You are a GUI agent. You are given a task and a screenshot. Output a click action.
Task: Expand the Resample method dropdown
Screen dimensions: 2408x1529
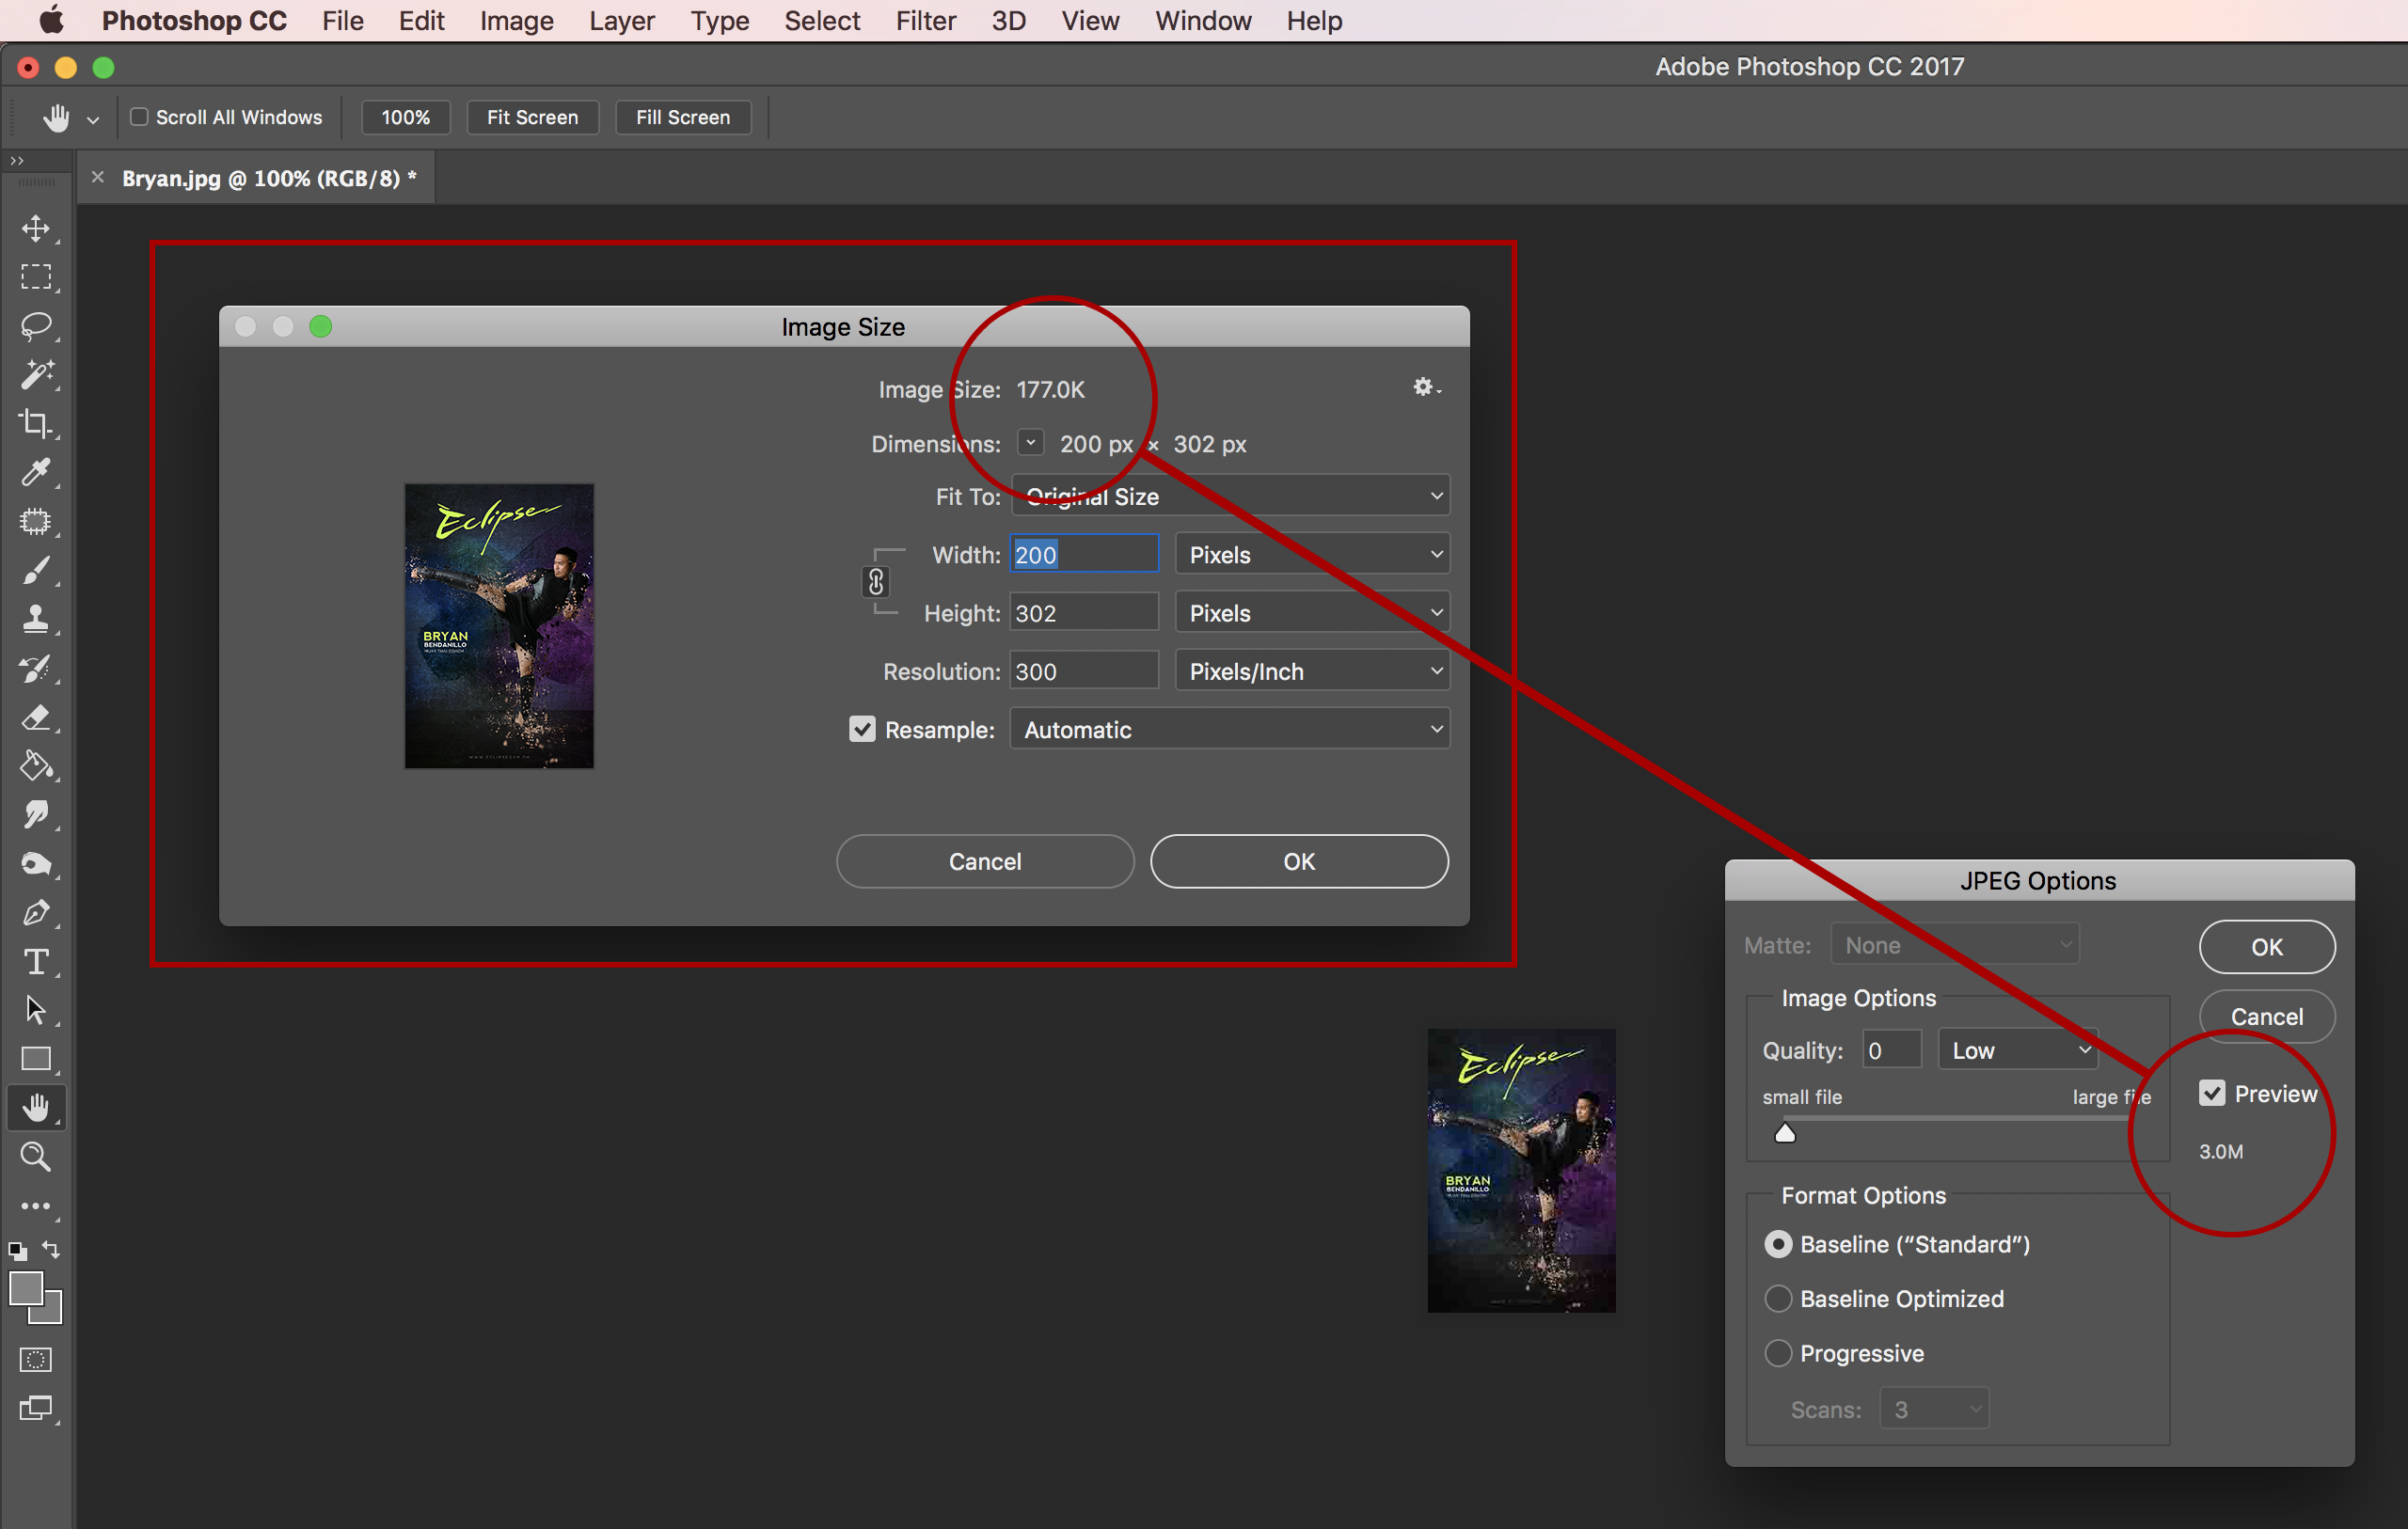[1228, 729]
